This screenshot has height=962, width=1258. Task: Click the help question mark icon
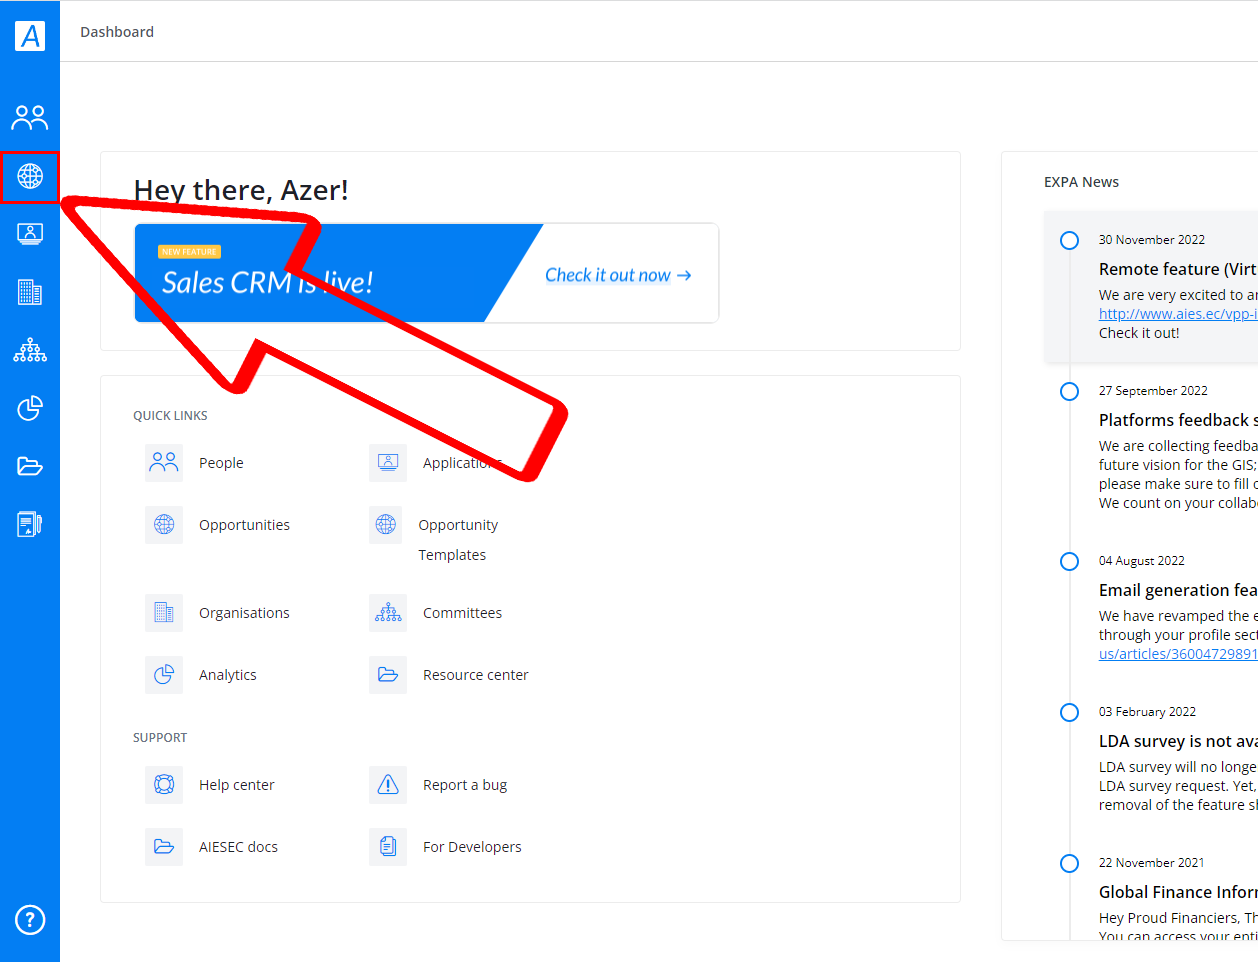tap(30, 919)
